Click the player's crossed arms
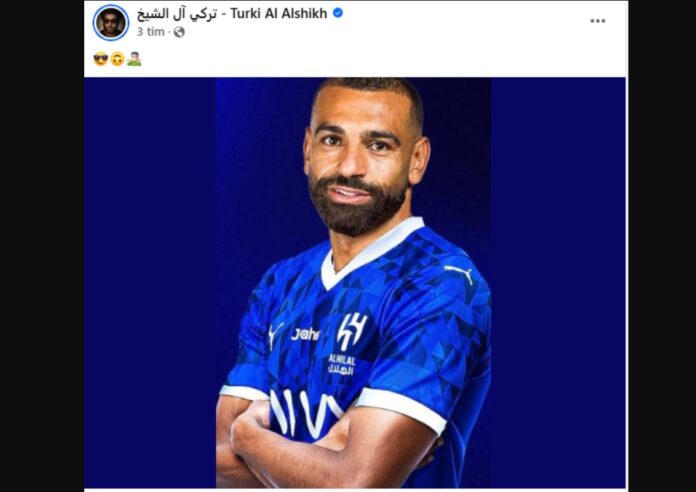This screenshot has width=696, height=492. pyautogui.click(x=327, y=446)
